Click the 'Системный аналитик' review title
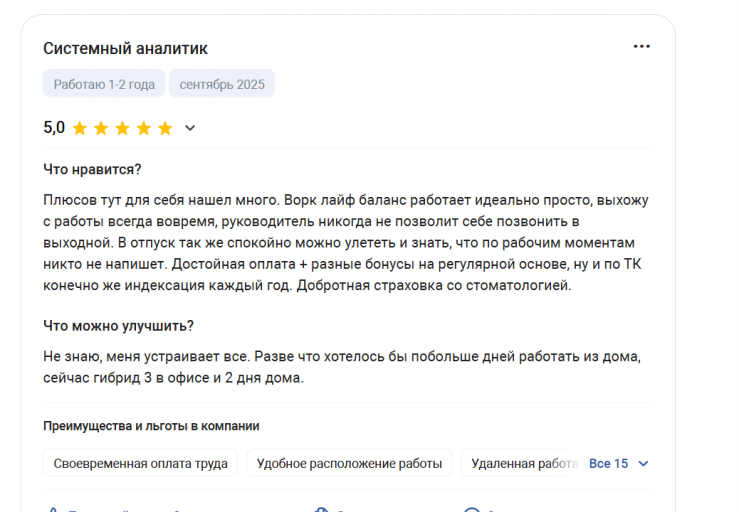 125,49
